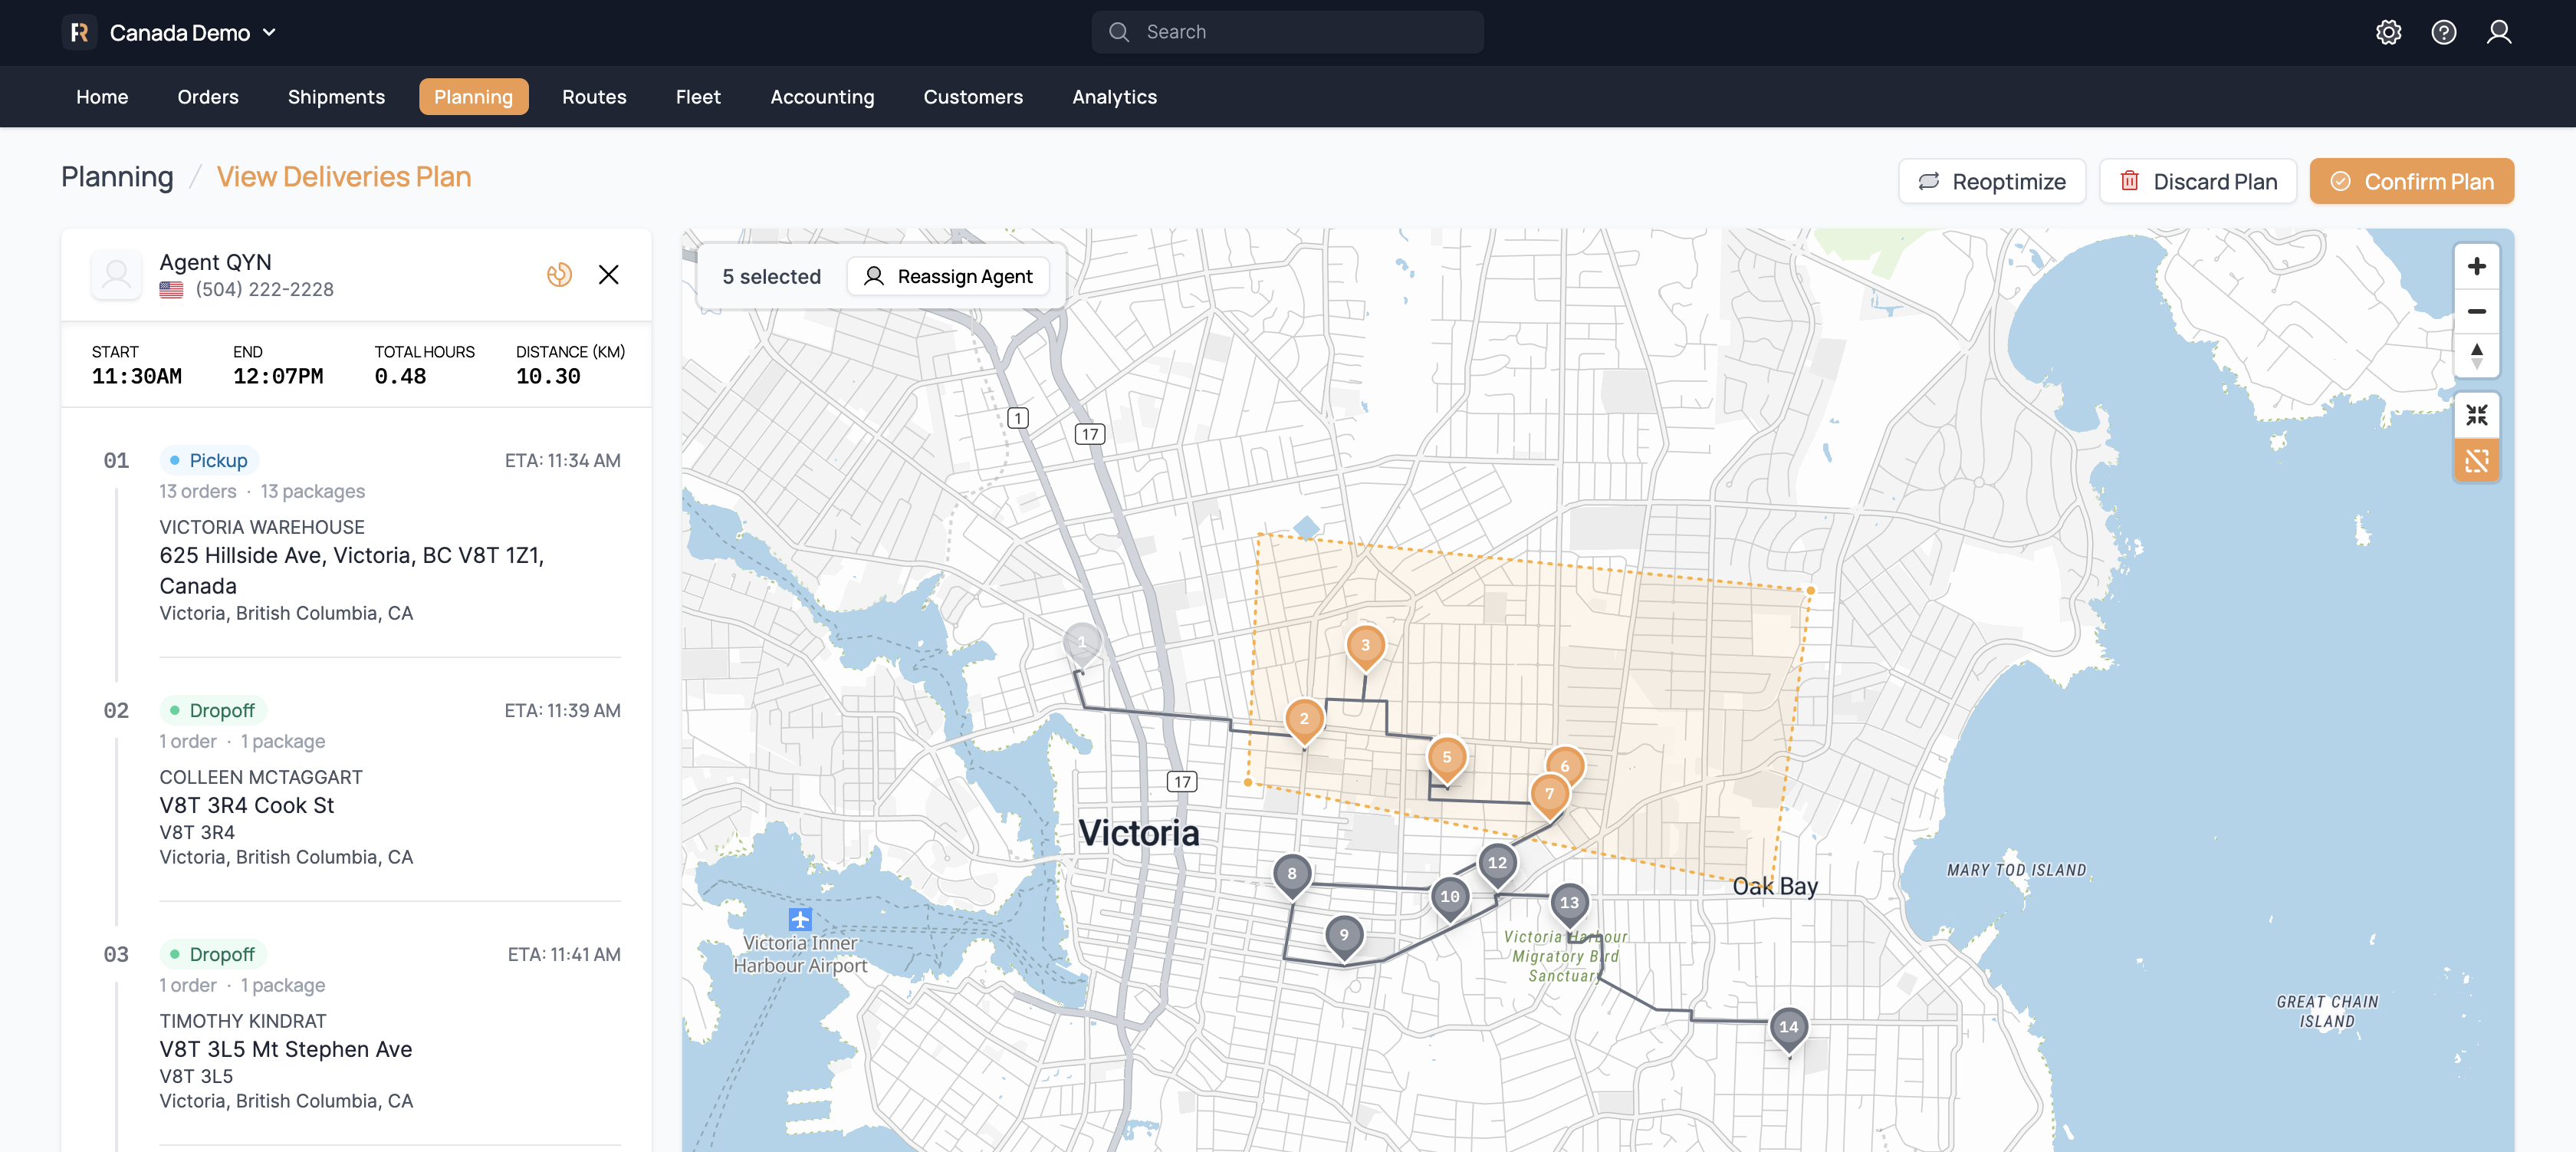
Task: Open the user profile icon
Action: pyautogui.click(x=2498, y=32)
